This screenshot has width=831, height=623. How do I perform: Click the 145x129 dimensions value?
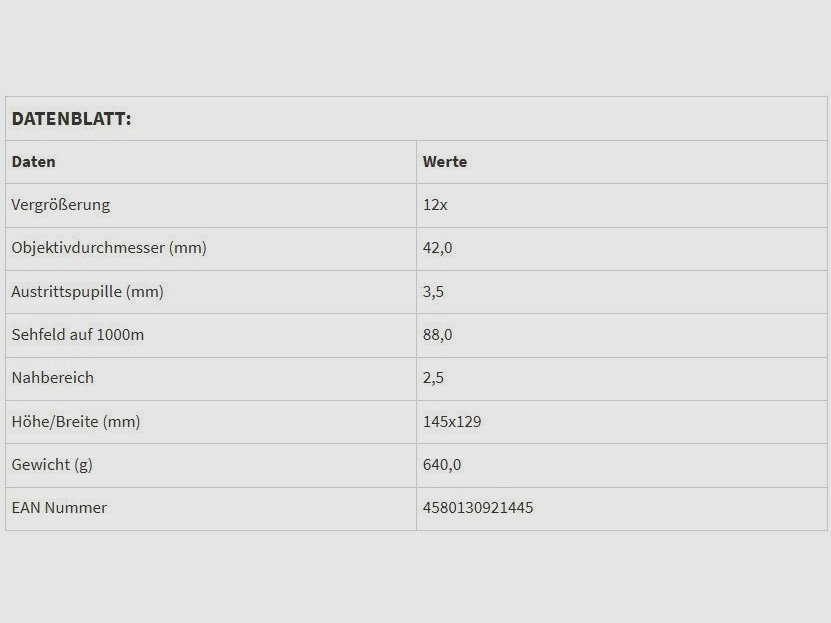pyautogui.click(x=452, y=422)
